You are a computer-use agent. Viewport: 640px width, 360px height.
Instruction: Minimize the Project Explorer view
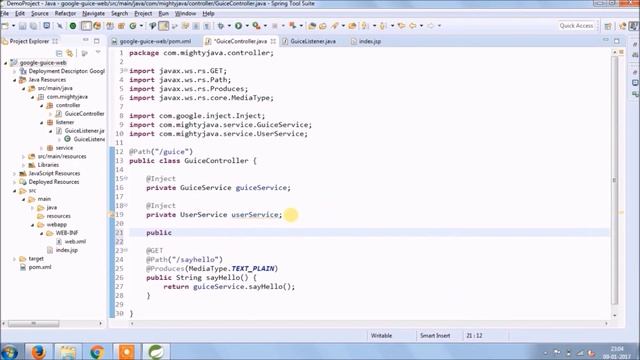click(x=86, y=41)
